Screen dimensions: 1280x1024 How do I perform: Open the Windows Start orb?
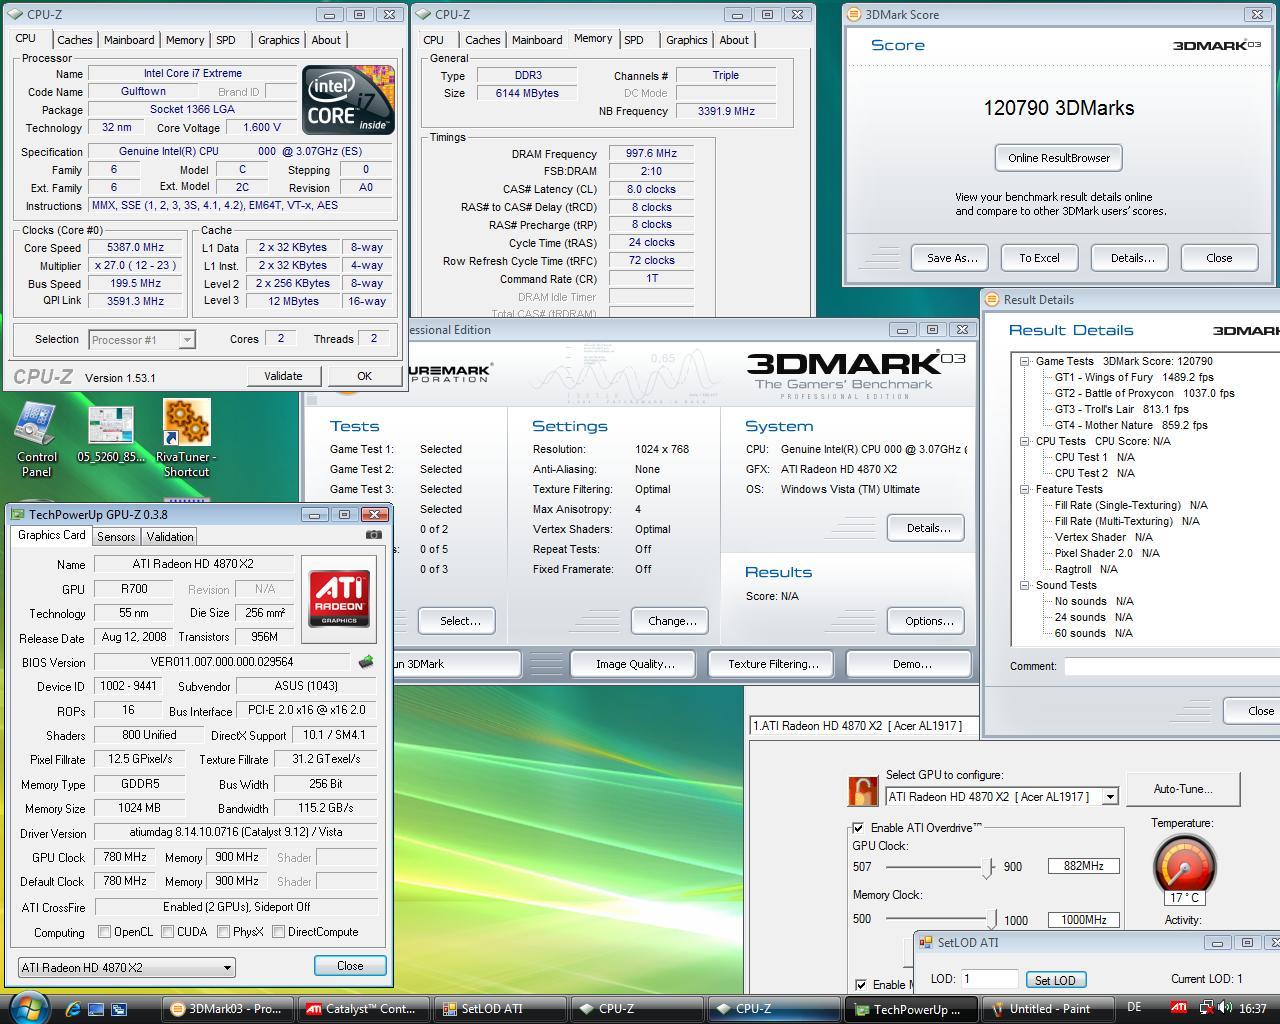pyautogui.click(x=29, y=1007)
